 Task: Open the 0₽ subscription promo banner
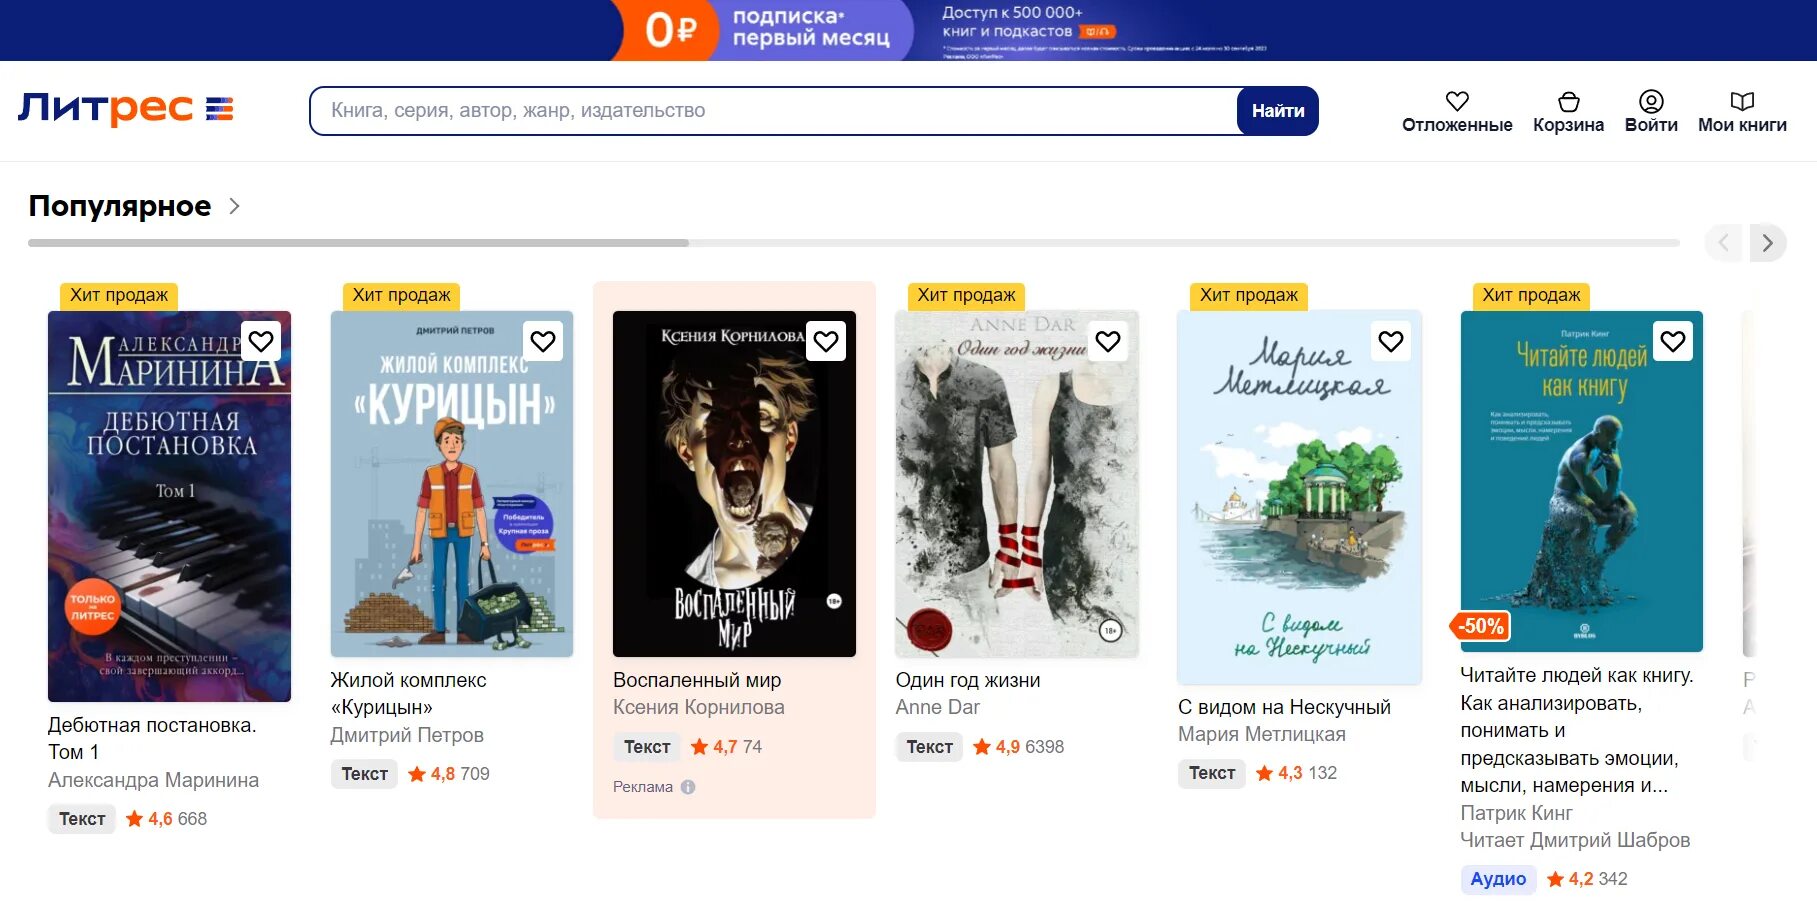[x=908, y=30]
